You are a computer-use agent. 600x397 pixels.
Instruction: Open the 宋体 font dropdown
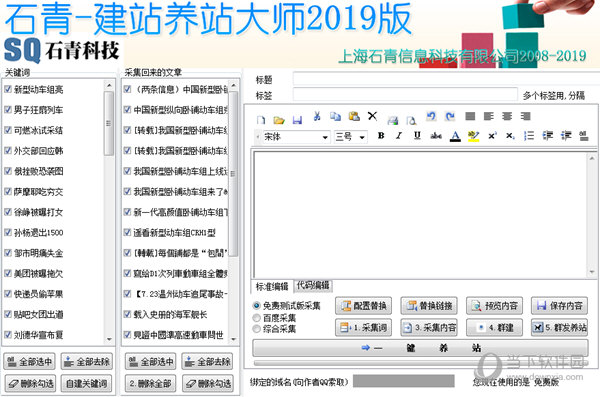325,137
